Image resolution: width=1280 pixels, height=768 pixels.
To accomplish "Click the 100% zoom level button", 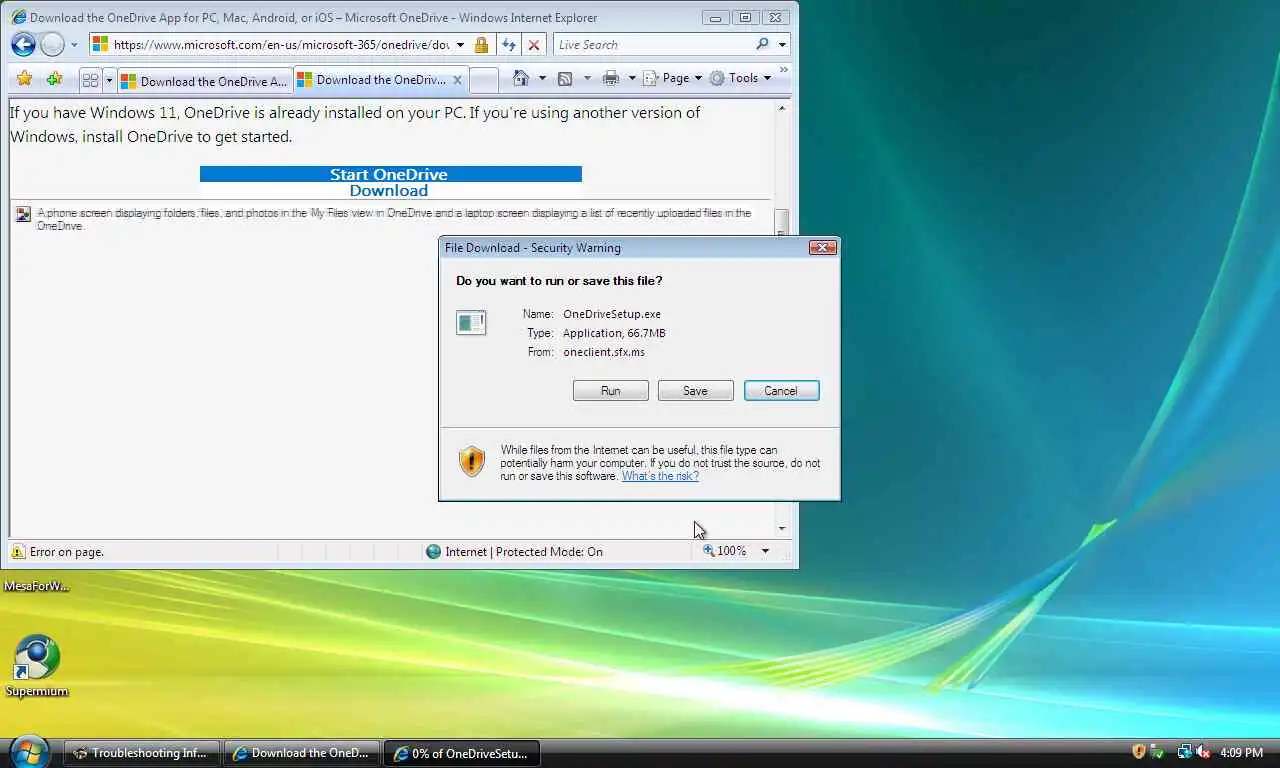I will point(725,551).
